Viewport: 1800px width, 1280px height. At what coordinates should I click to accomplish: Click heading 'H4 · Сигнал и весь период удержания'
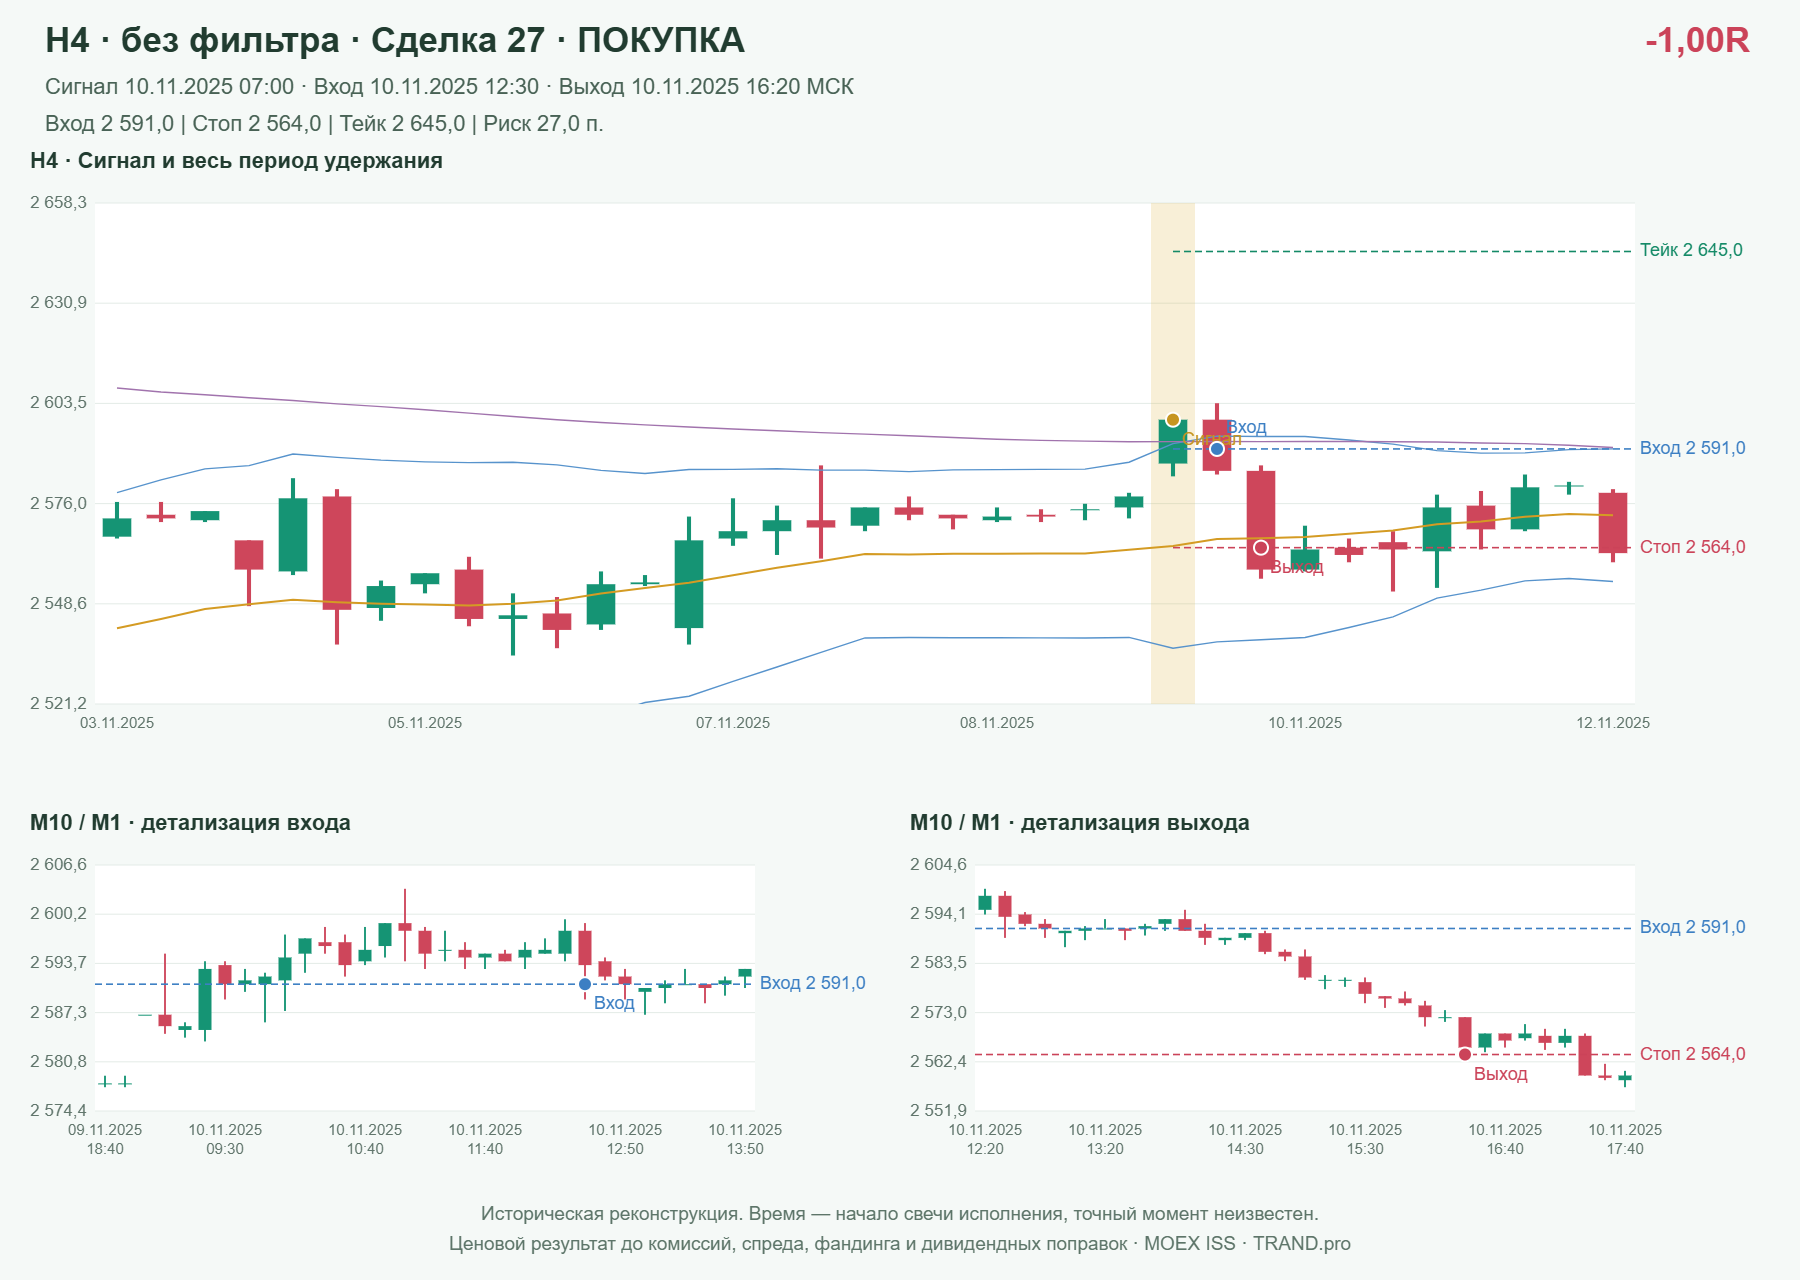[x=237, y=161]
